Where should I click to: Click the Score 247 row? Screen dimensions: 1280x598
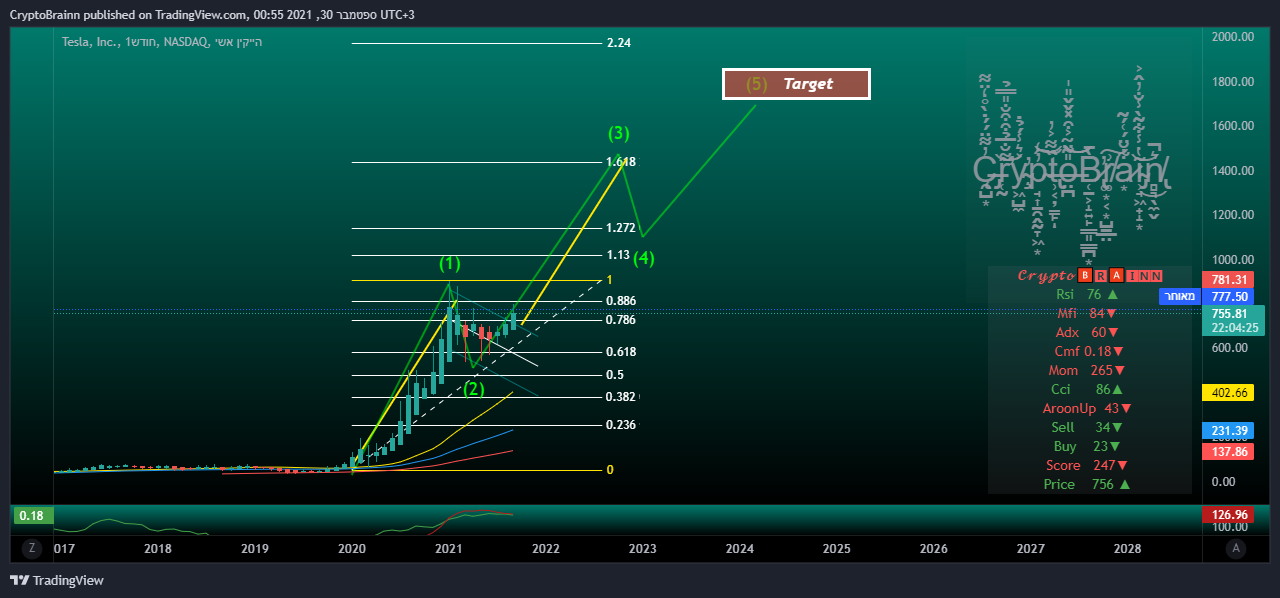click(x=1088, y=465)
